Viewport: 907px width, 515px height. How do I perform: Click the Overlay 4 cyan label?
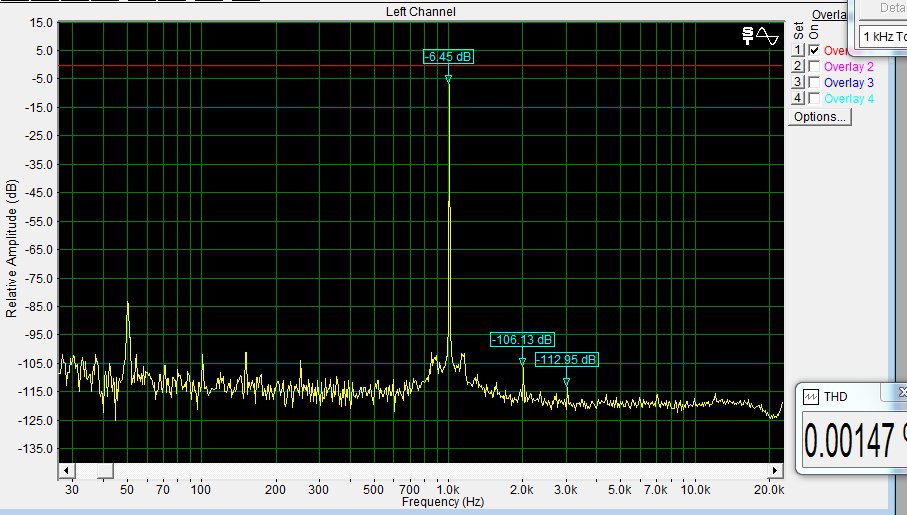(x=849, y=99)
